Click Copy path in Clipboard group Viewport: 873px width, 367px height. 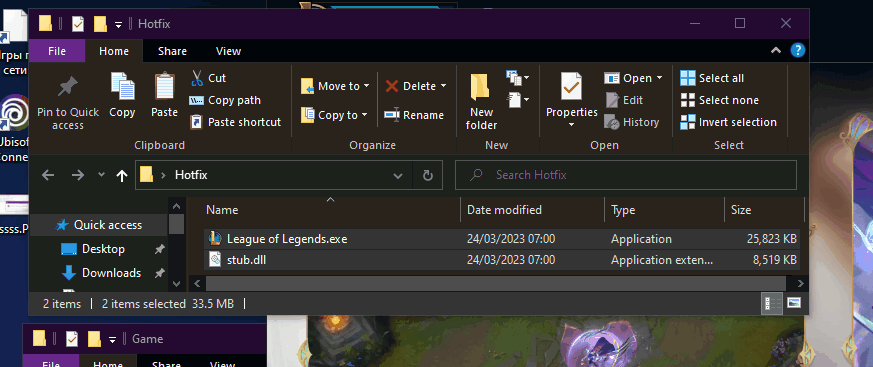coord(225,100)
